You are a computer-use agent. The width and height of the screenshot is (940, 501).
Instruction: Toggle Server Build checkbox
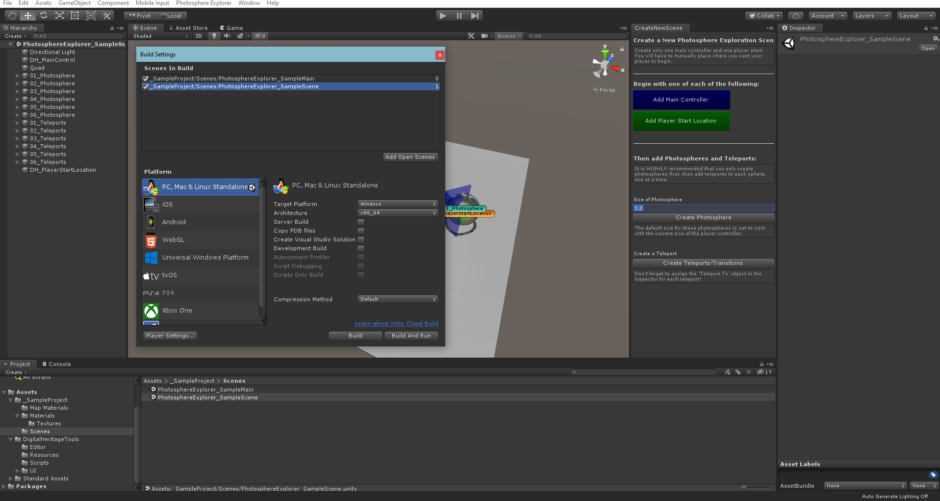(361, 221)
